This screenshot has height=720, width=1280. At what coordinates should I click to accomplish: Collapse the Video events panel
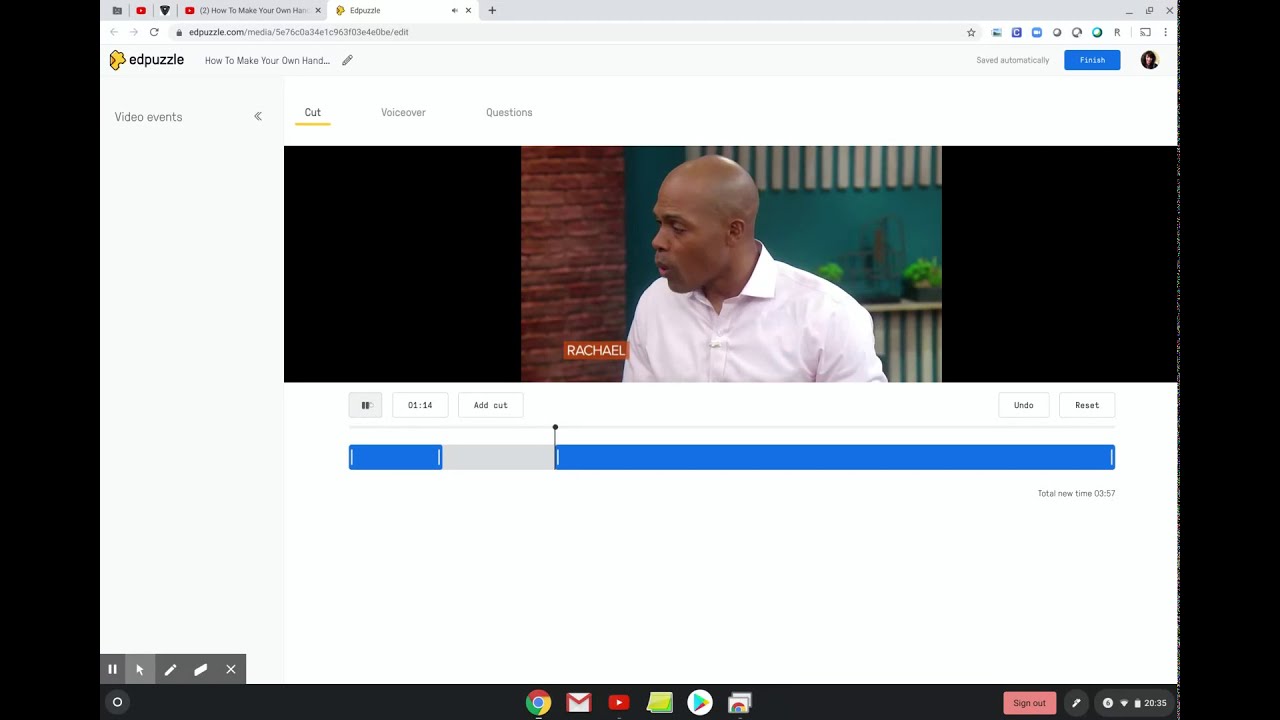click(258, 117)
